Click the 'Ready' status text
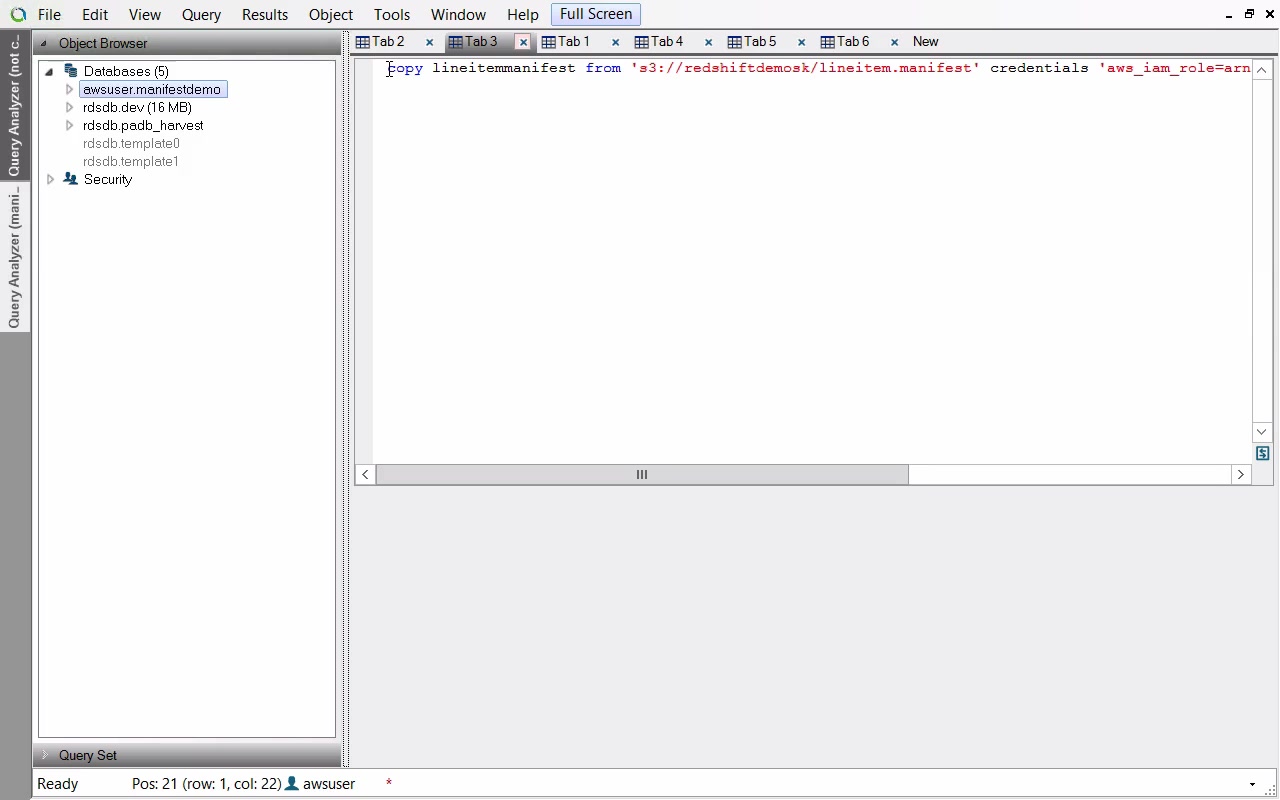This screenshot has width=1280, height=800. 58,784
